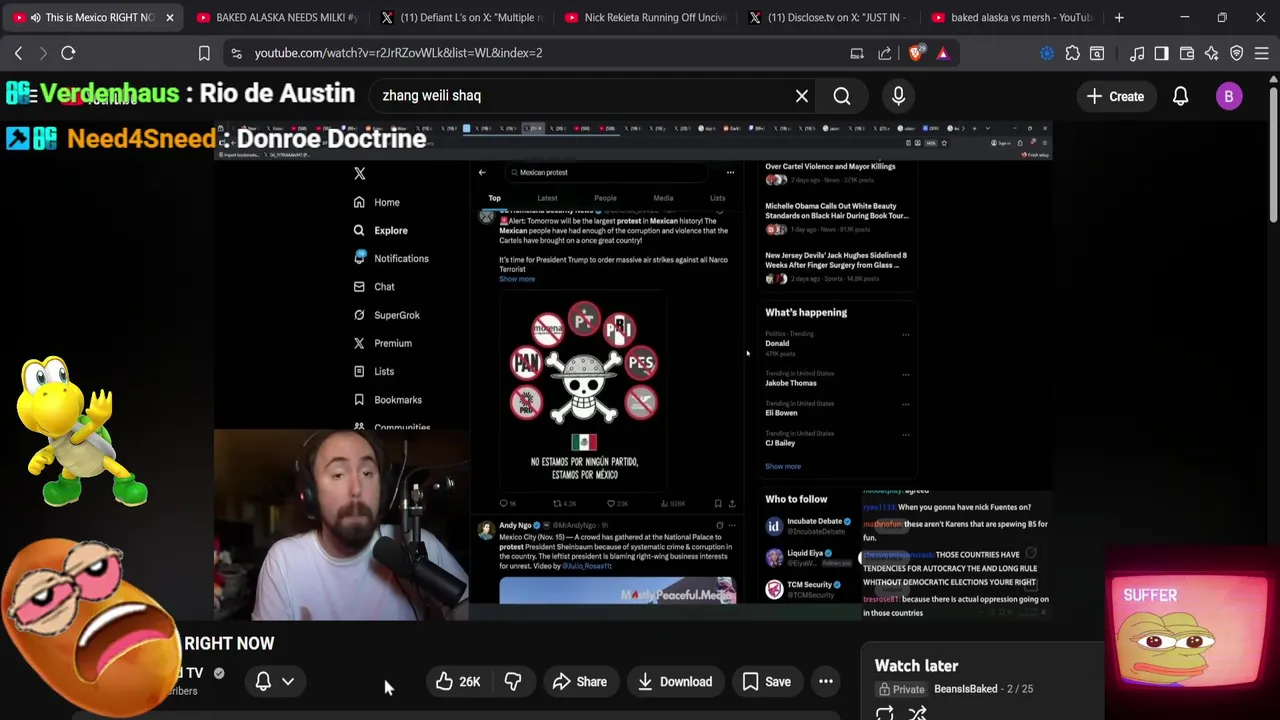Install app icon in address bar
The height and width of the screenshot is (720, 1280).
pos(857,53)
